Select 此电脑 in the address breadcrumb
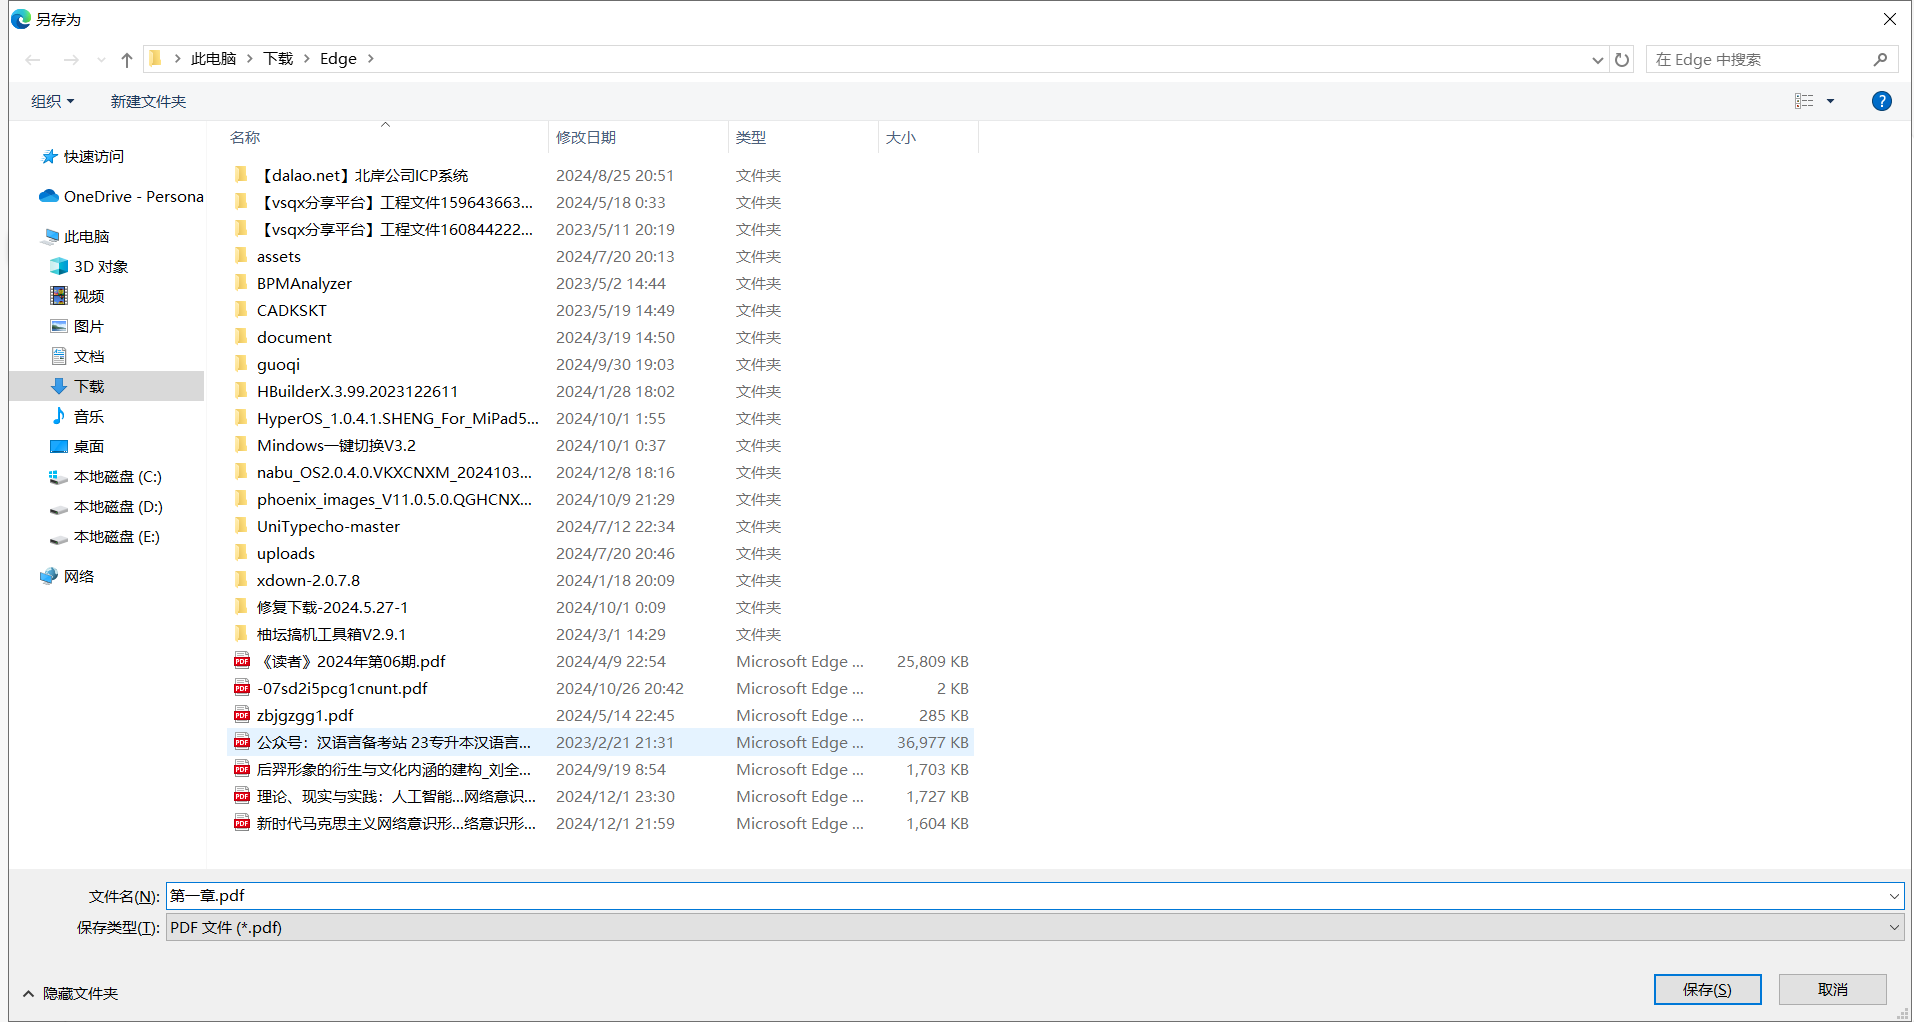Screen dimensions: 1914x1022 click(x=213, y=59)
